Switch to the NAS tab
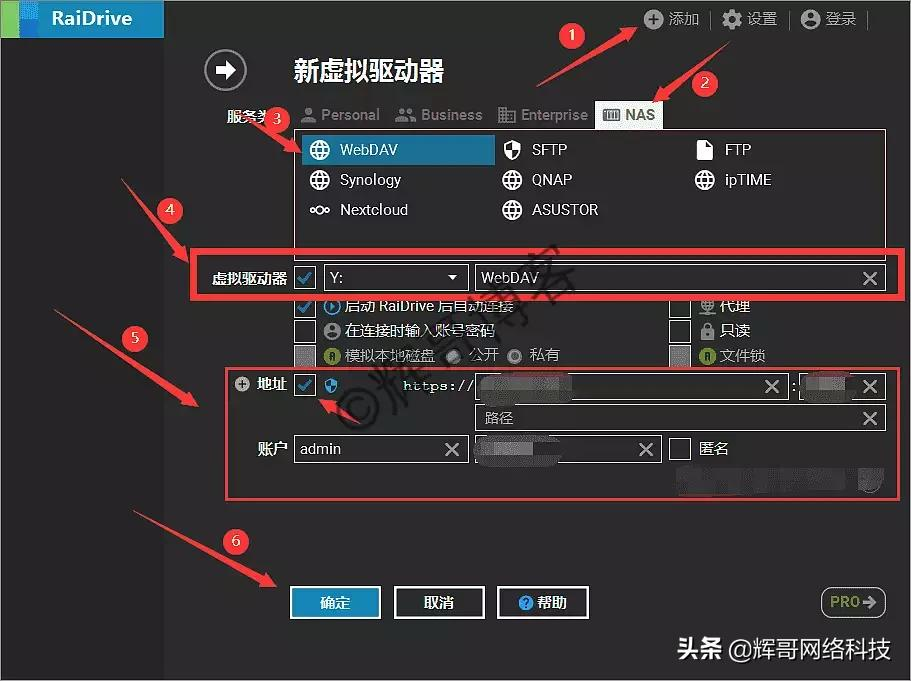This screenshot has width=911, height=681. 629,114
